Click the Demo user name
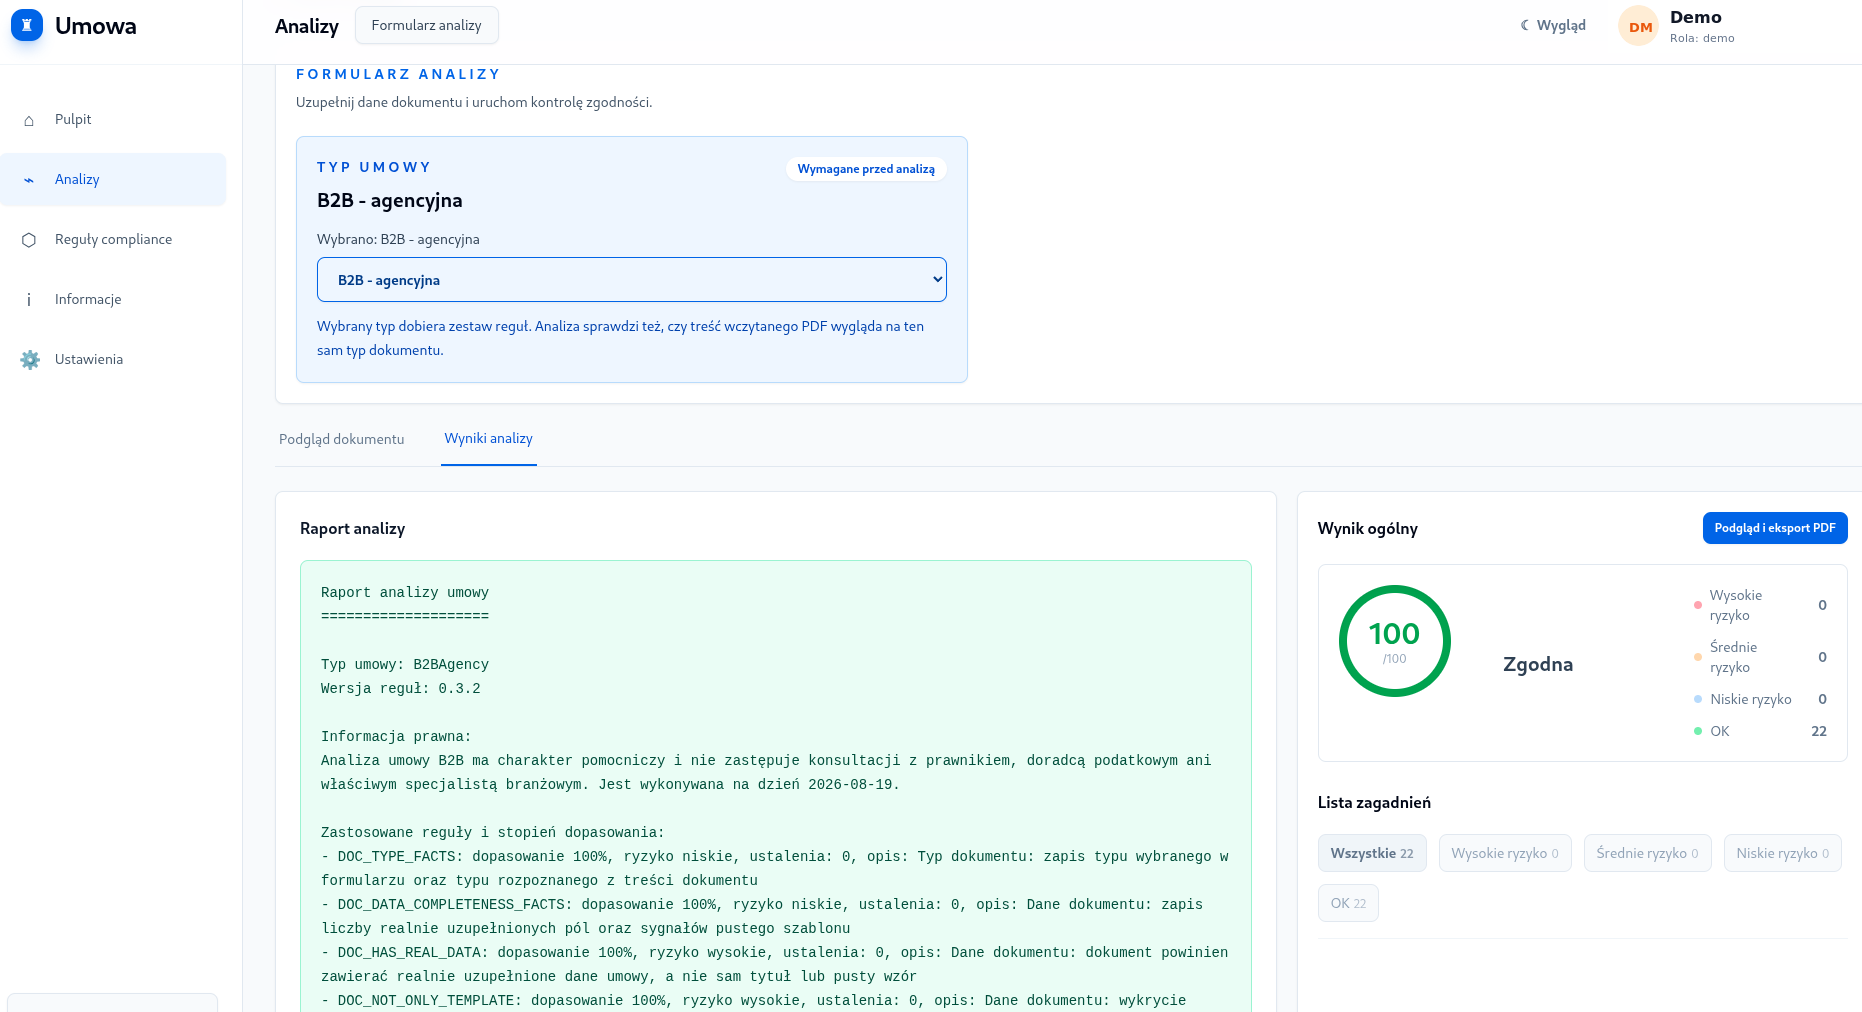 (x=1696, y=17)
